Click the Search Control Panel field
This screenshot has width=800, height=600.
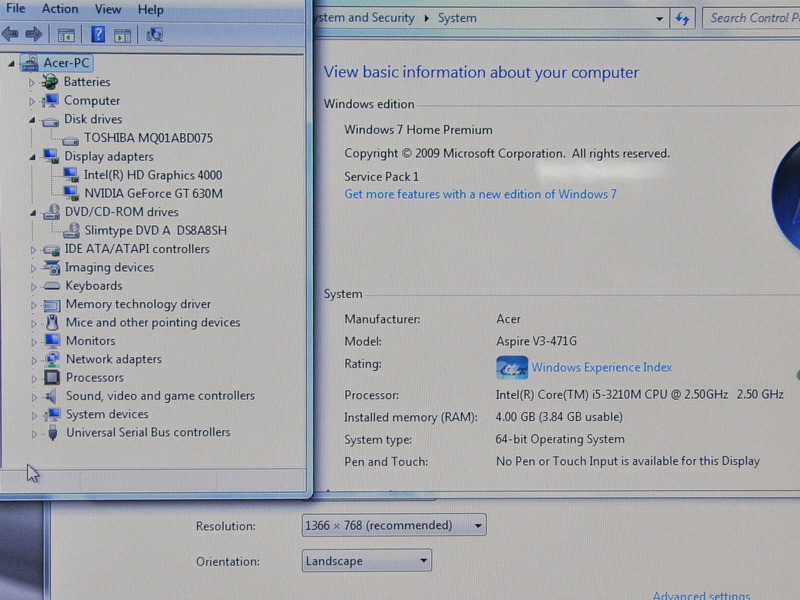[751, 18]
